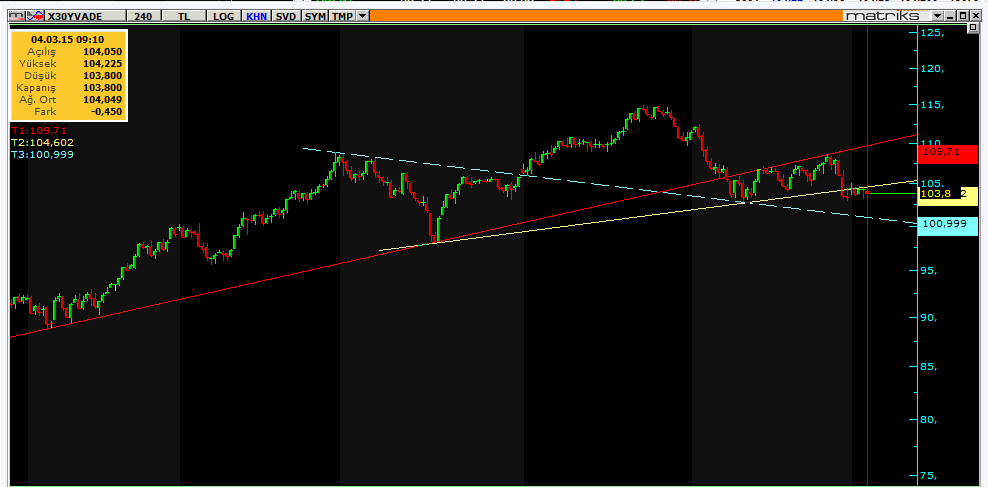Click the small square icon above the price axis
This screenshot has height=487, width=988.
(x=973, y=27)
